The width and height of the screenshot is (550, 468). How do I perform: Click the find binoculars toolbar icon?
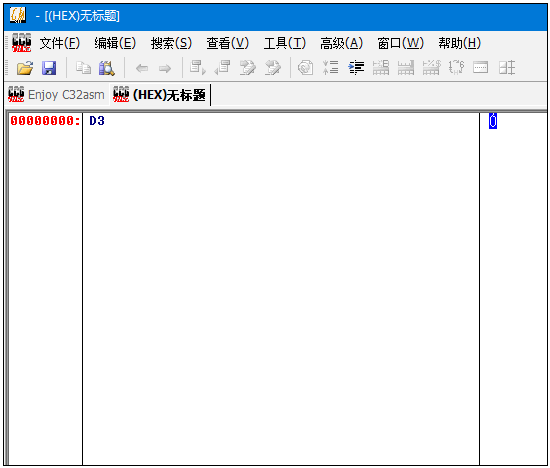pos(107,68)
